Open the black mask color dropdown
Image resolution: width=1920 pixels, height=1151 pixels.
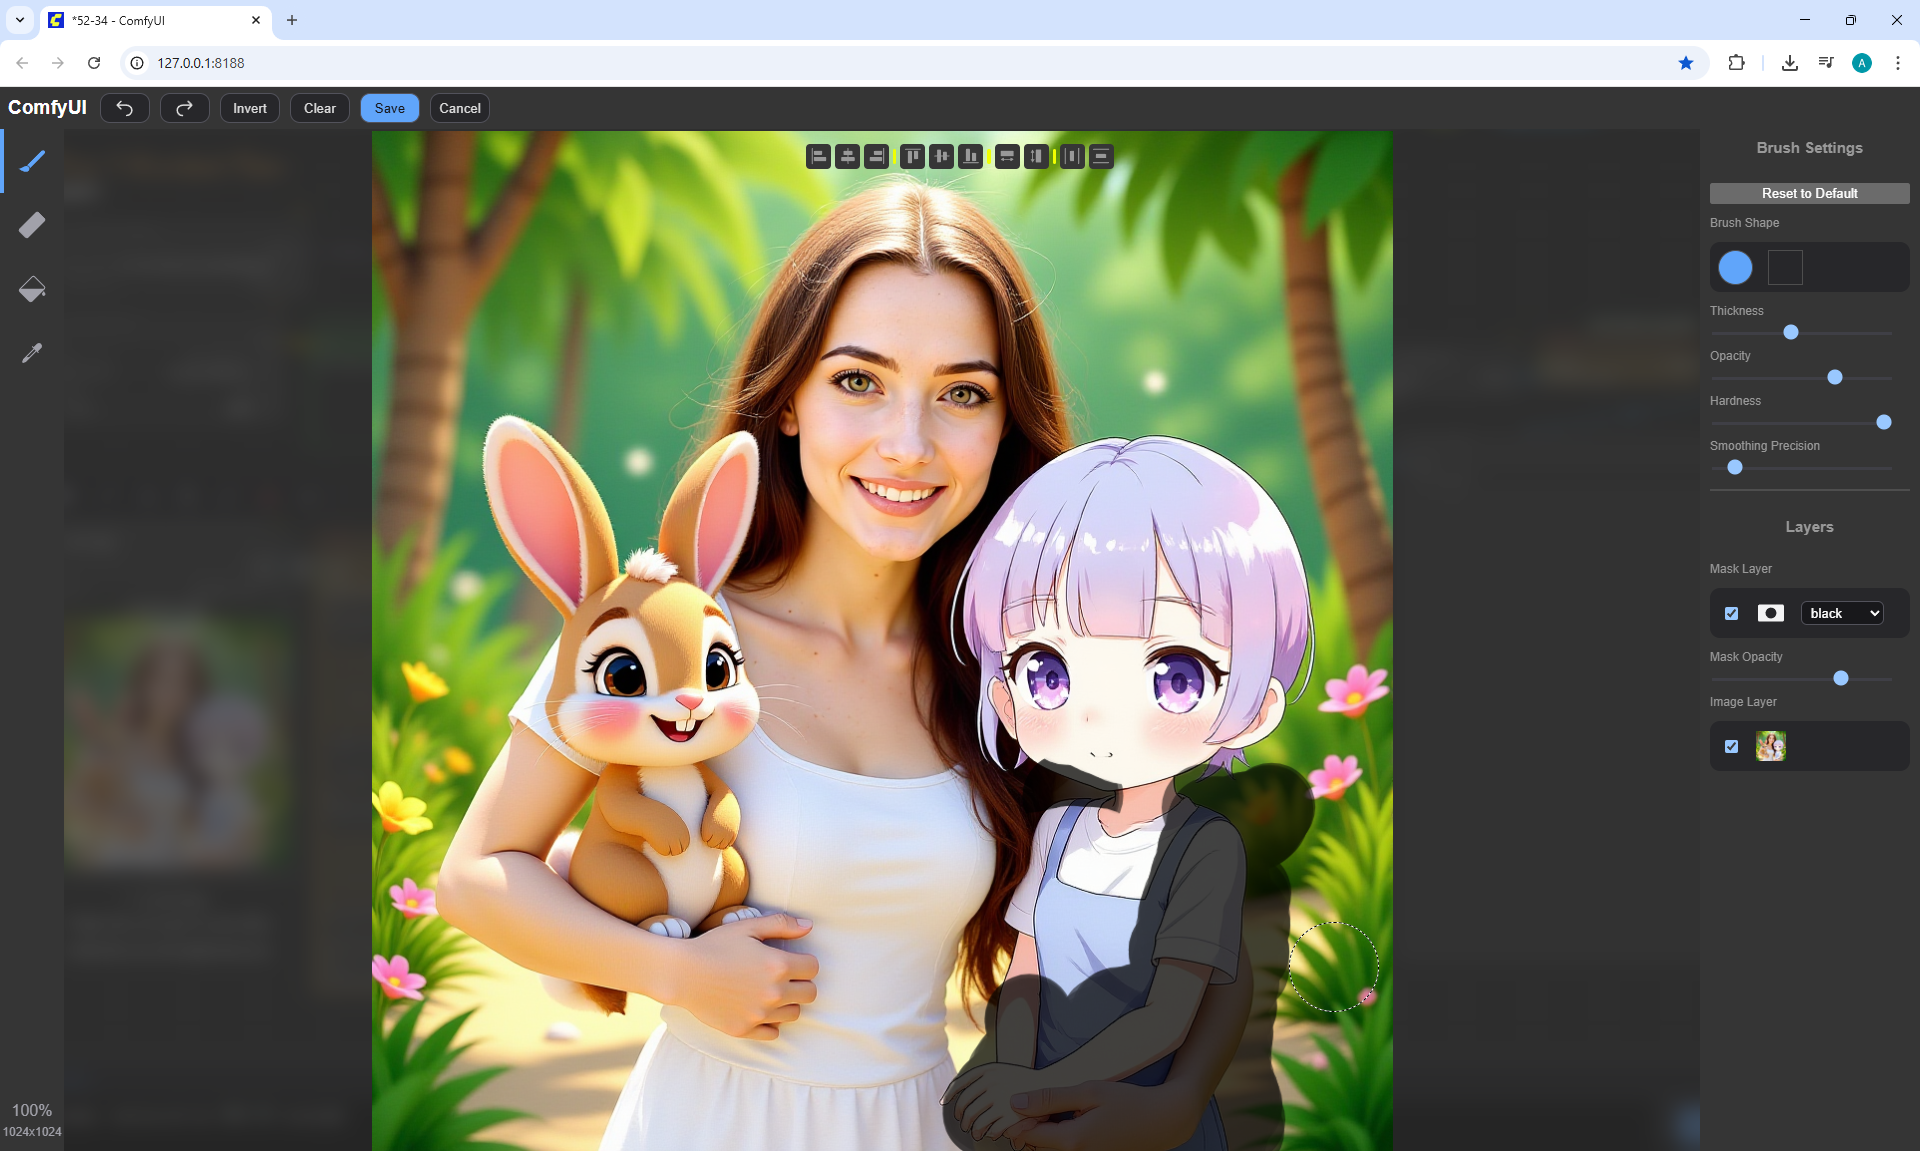1842,613
